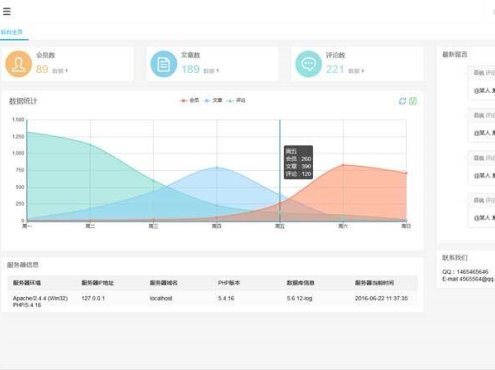Click the localhost cell

[161, 298]
